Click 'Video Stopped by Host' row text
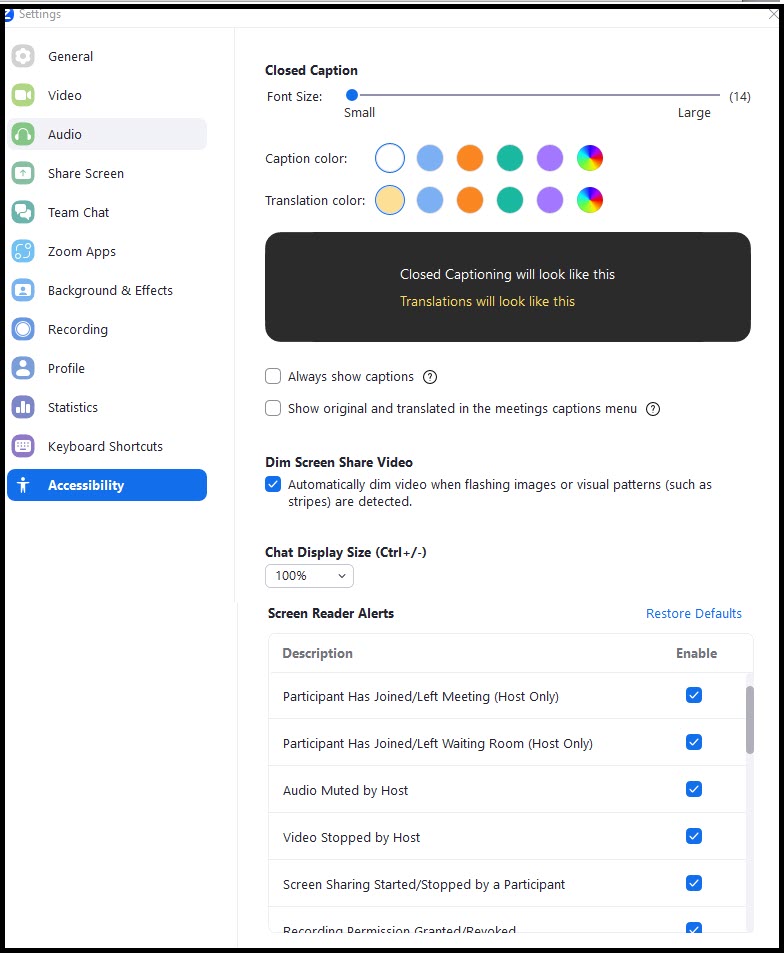Image resolution: width=784 pixels, height=953 pixels. coord(351,838)
